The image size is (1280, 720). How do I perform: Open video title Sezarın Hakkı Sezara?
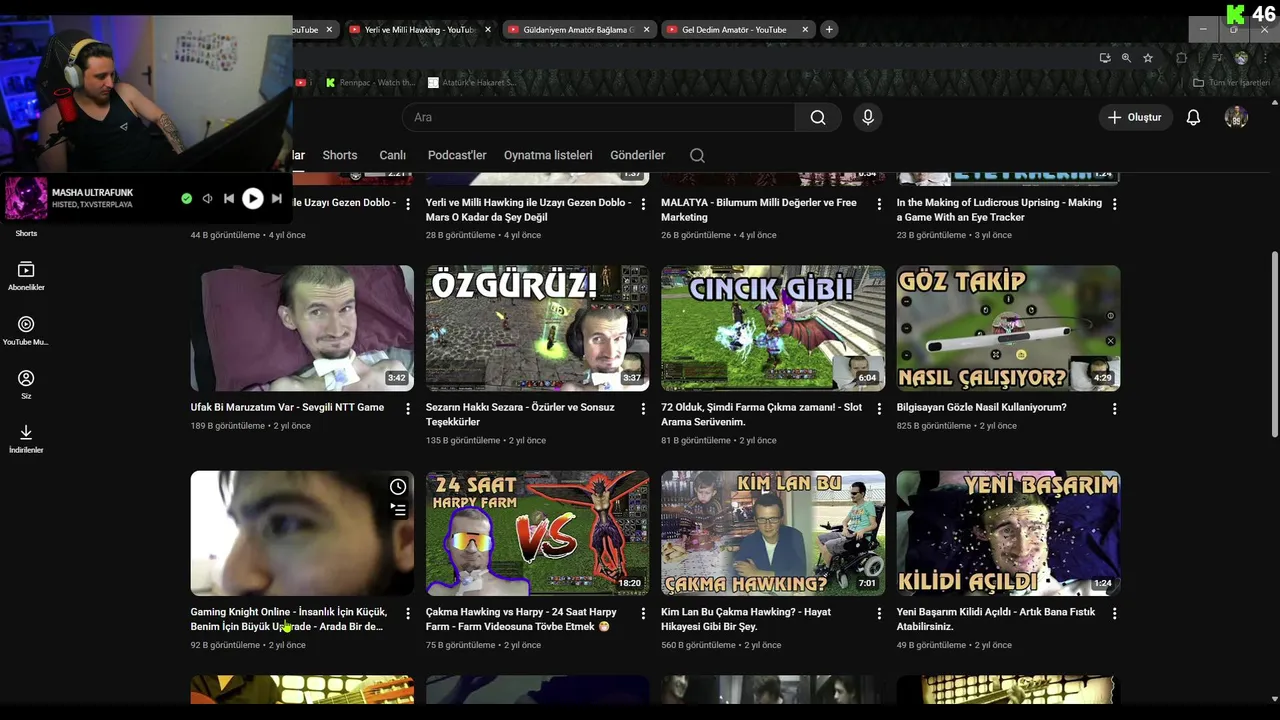[x=520, y=414]
